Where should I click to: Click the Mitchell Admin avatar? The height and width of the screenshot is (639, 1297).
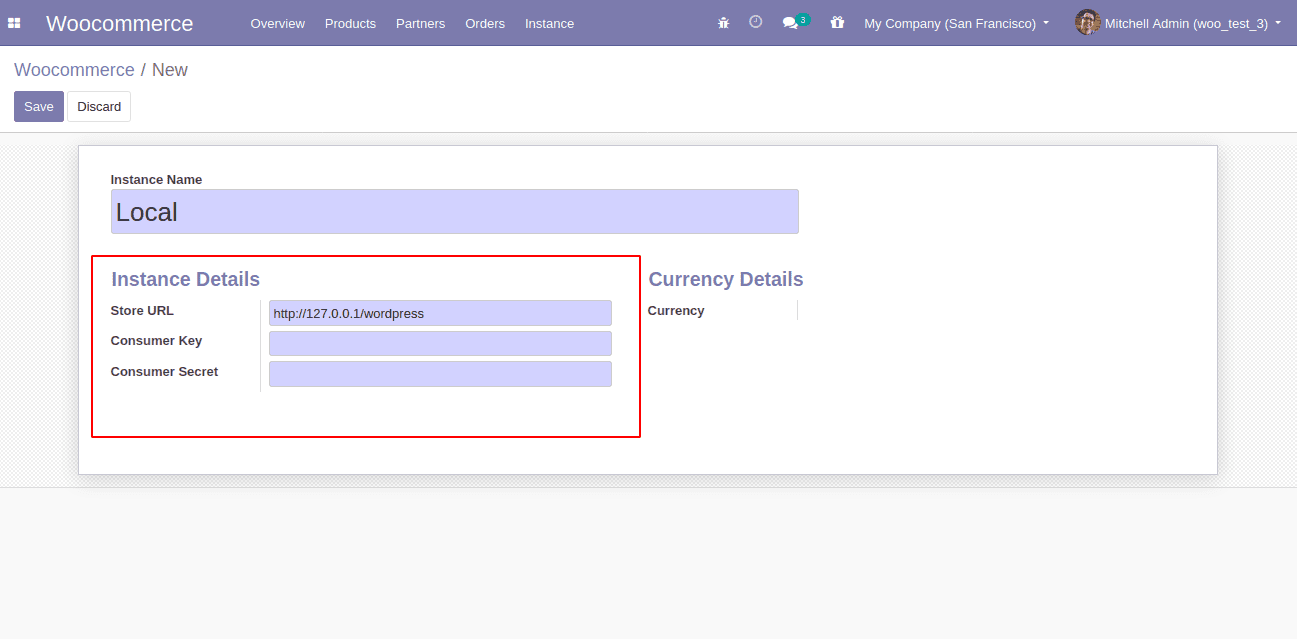pos(1087,22)
